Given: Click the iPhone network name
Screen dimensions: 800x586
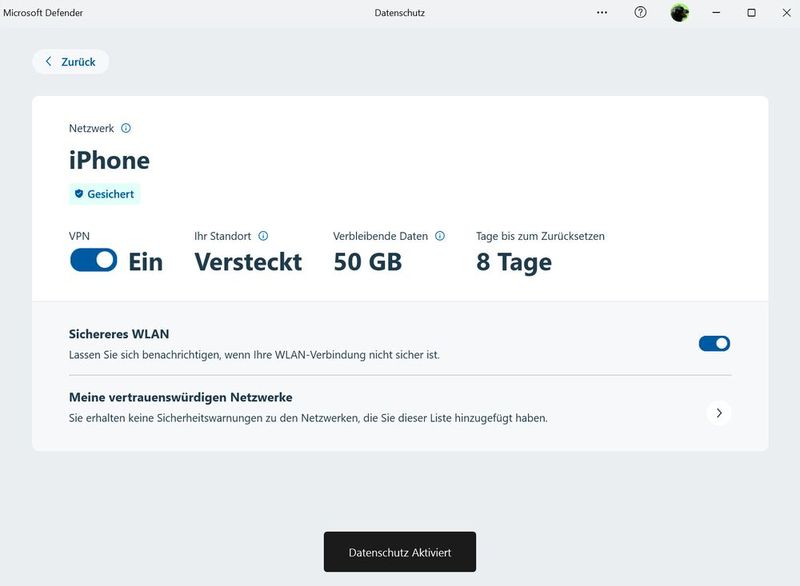Looking at the screenshot, I should pos(109,160).
